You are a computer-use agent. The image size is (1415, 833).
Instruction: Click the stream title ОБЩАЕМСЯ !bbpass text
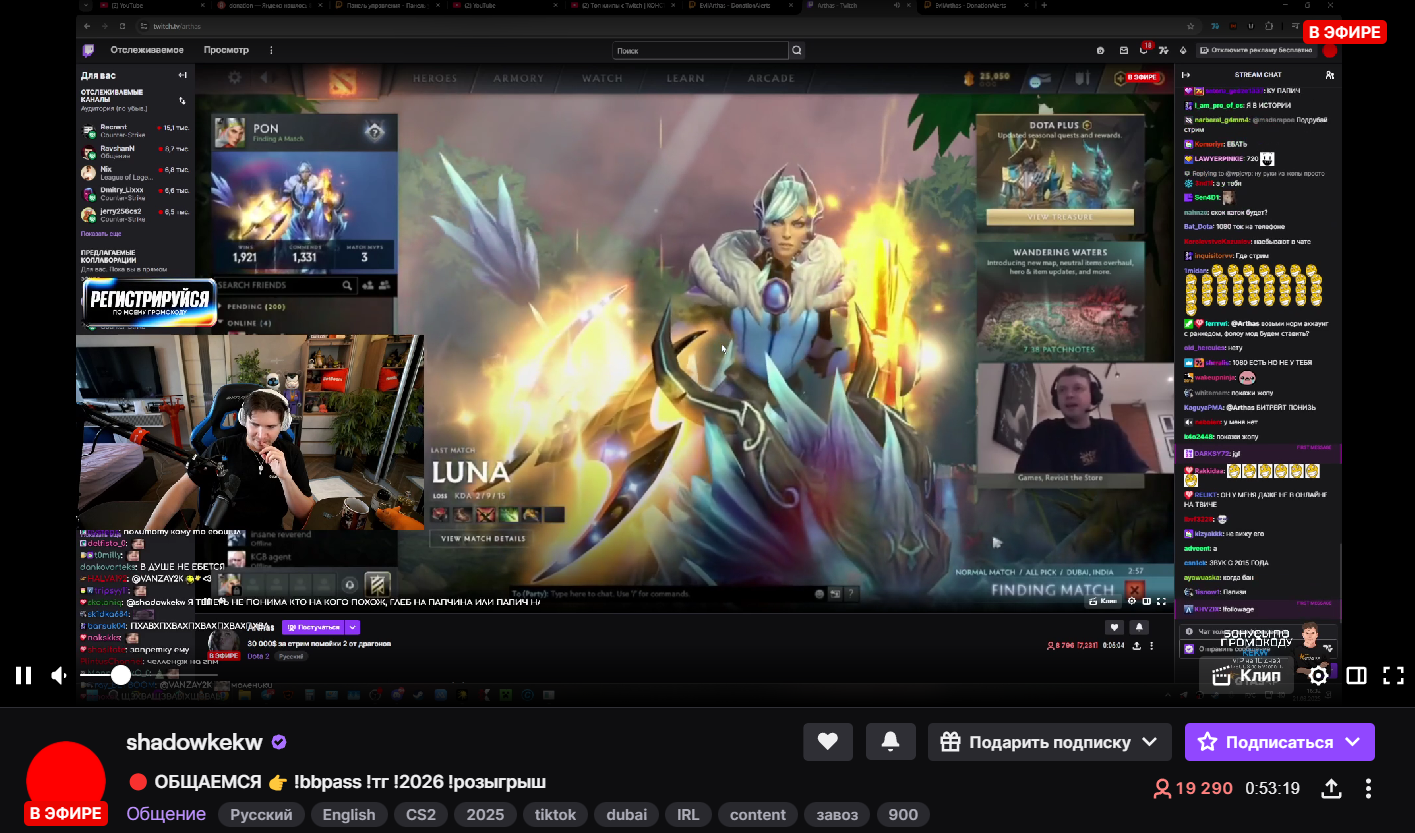336,782
